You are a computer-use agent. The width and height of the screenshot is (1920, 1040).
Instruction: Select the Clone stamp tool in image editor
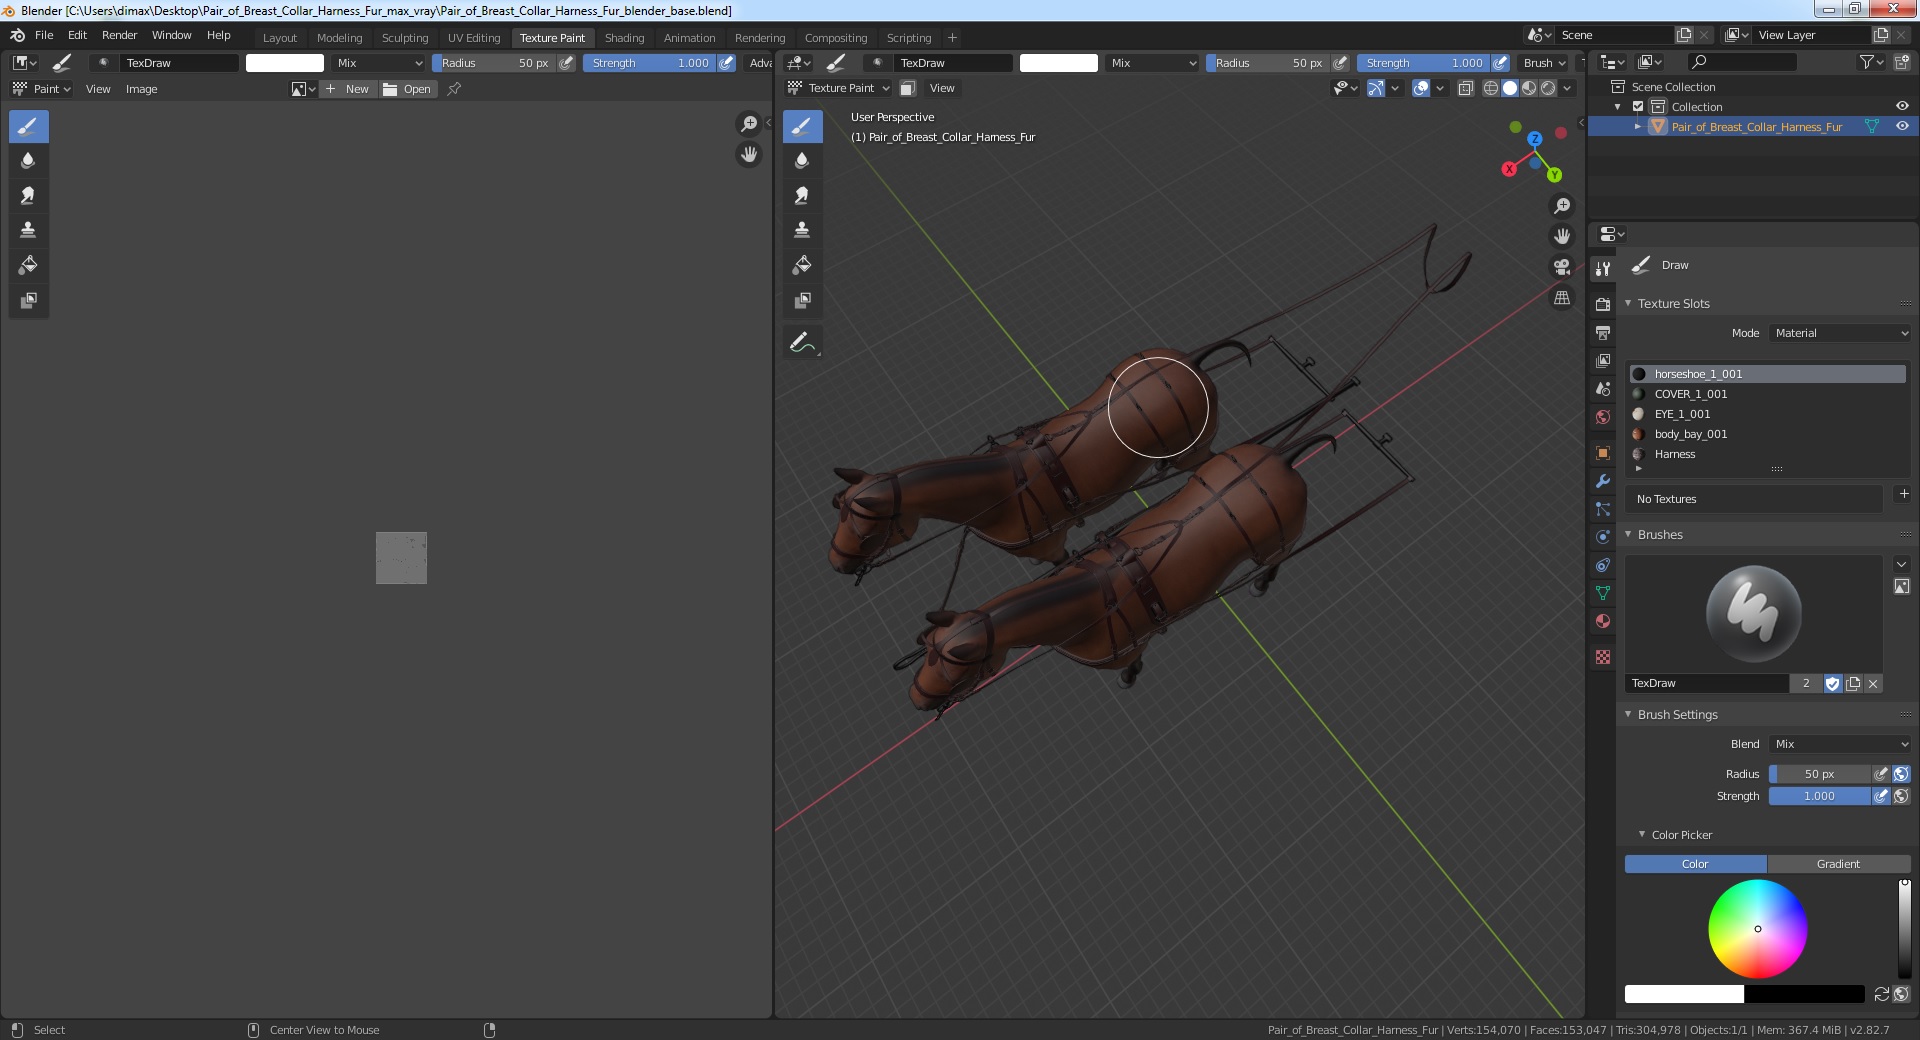tap(28, 230)
